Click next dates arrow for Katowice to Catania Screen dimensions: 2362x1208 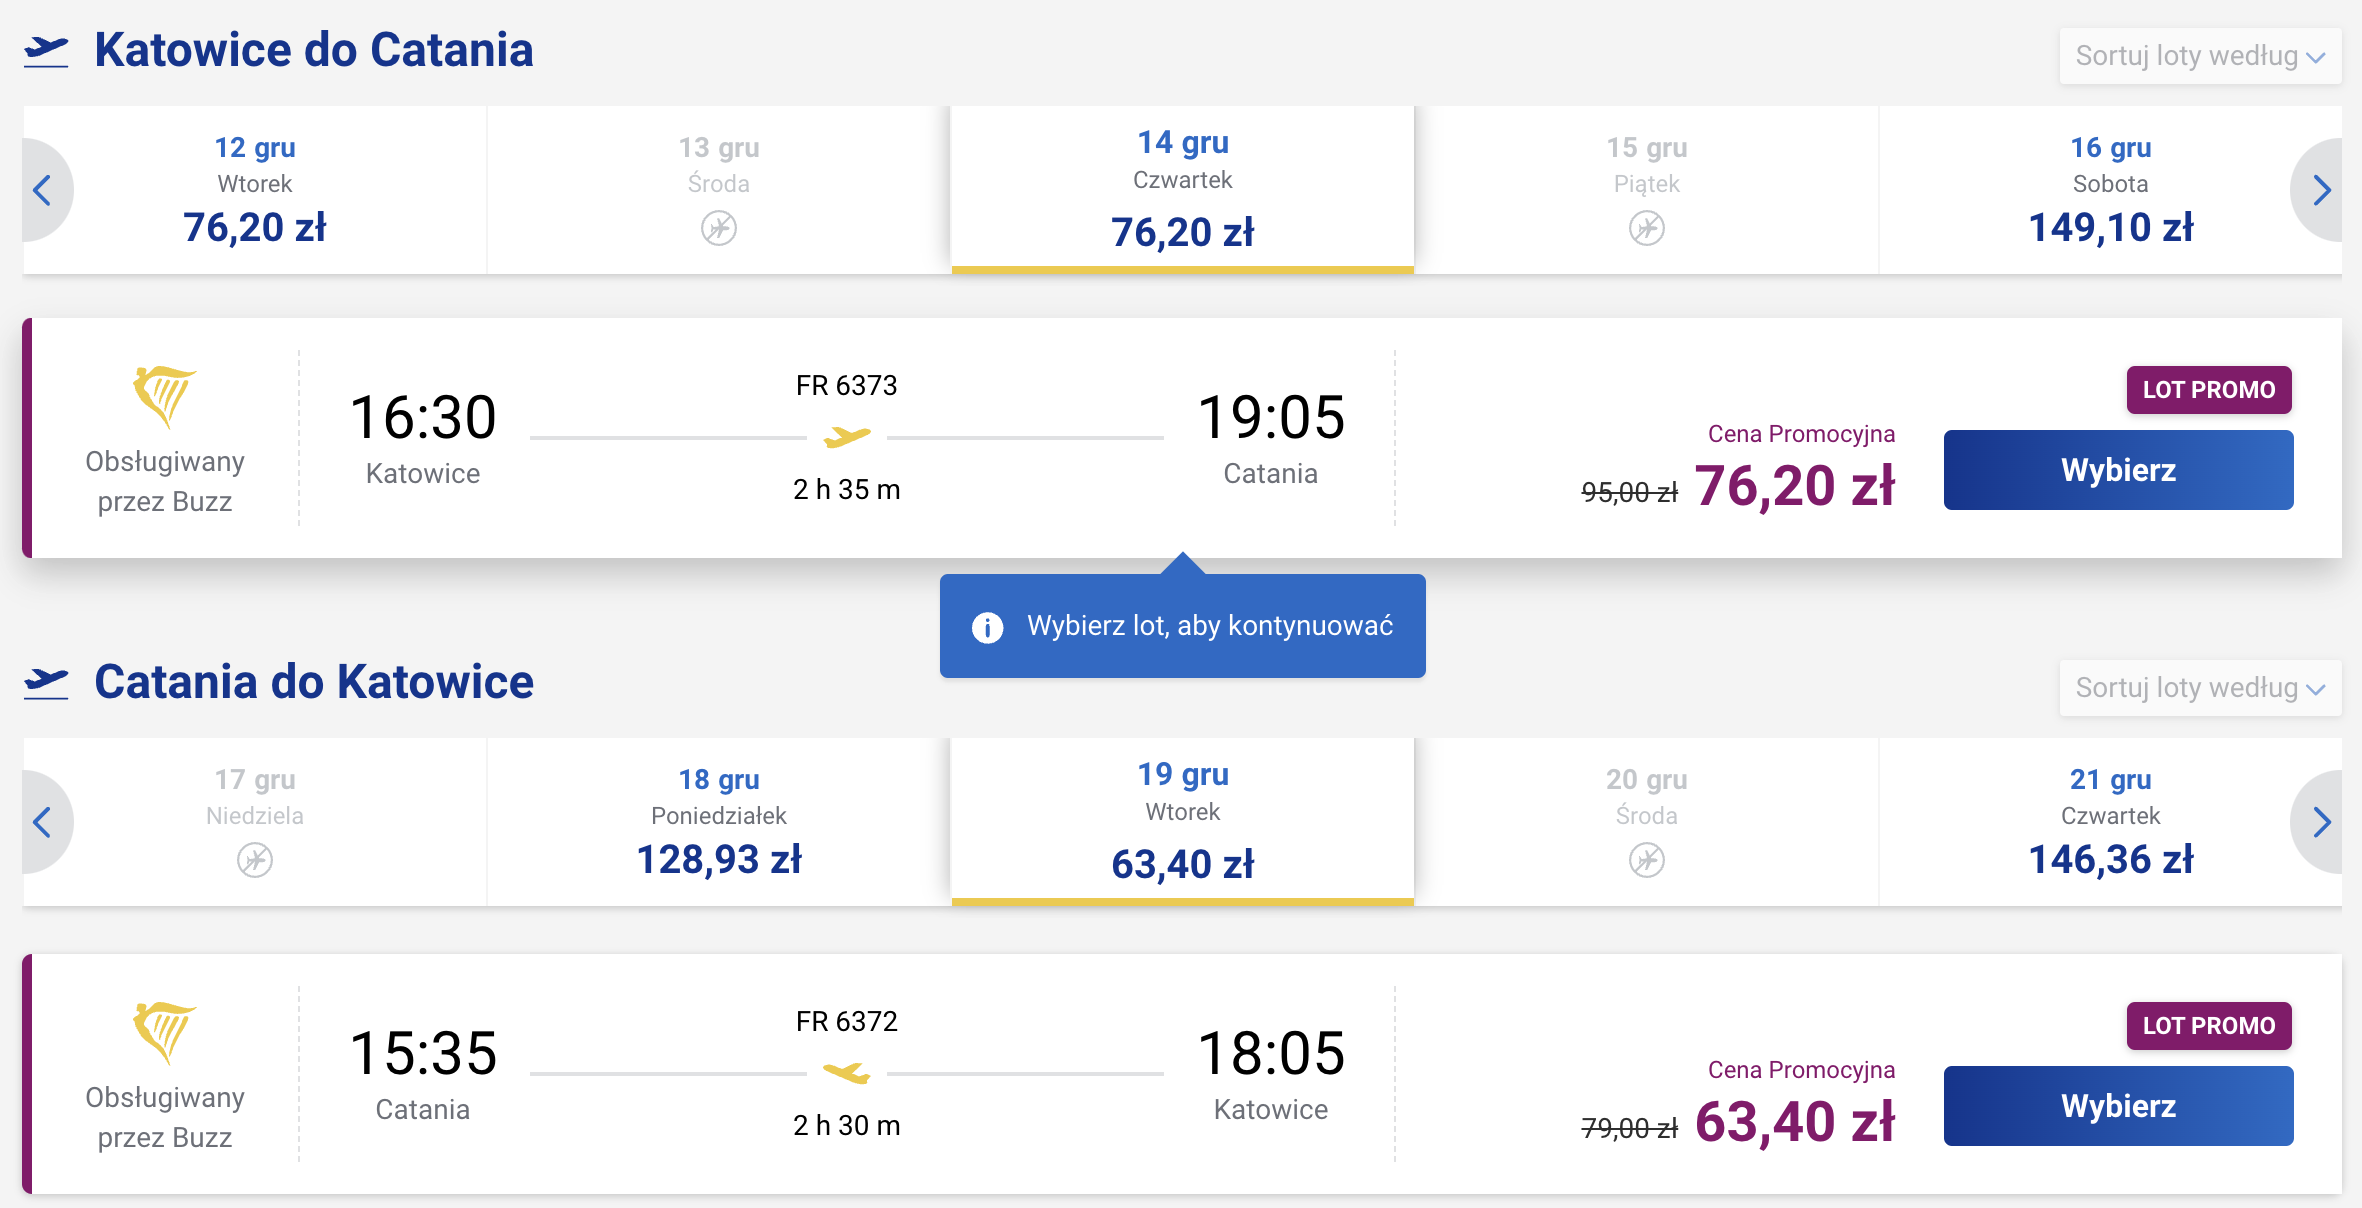coord(2320,190)
